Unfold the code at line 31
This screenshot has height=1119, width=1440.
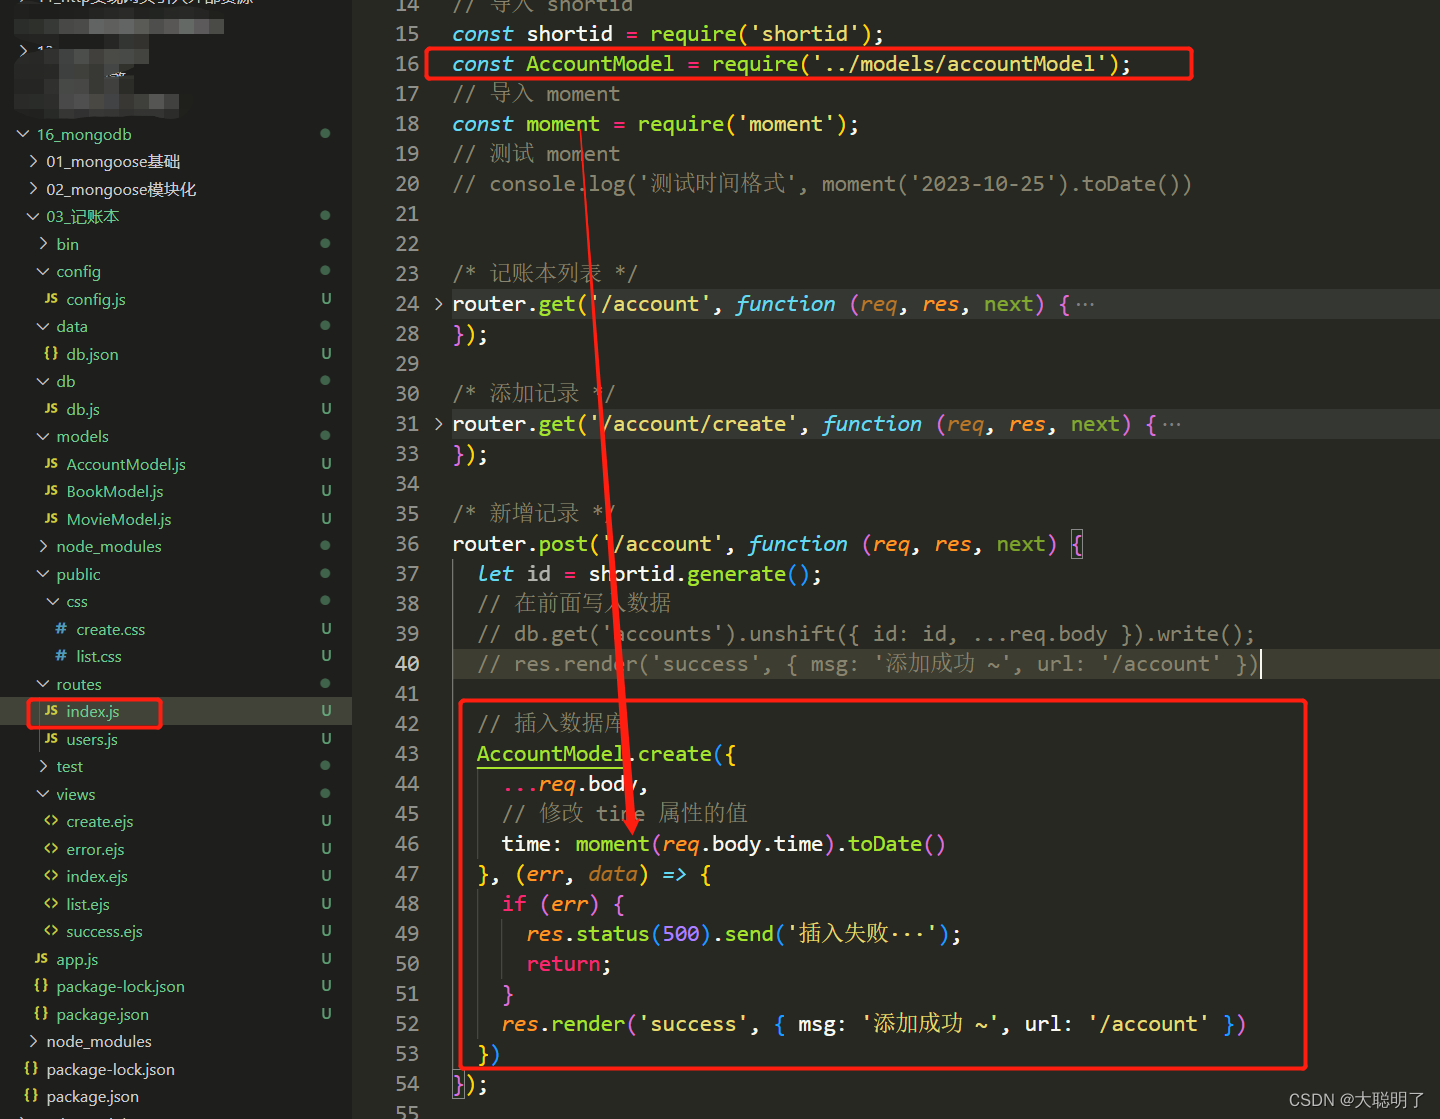click(438, 424)
